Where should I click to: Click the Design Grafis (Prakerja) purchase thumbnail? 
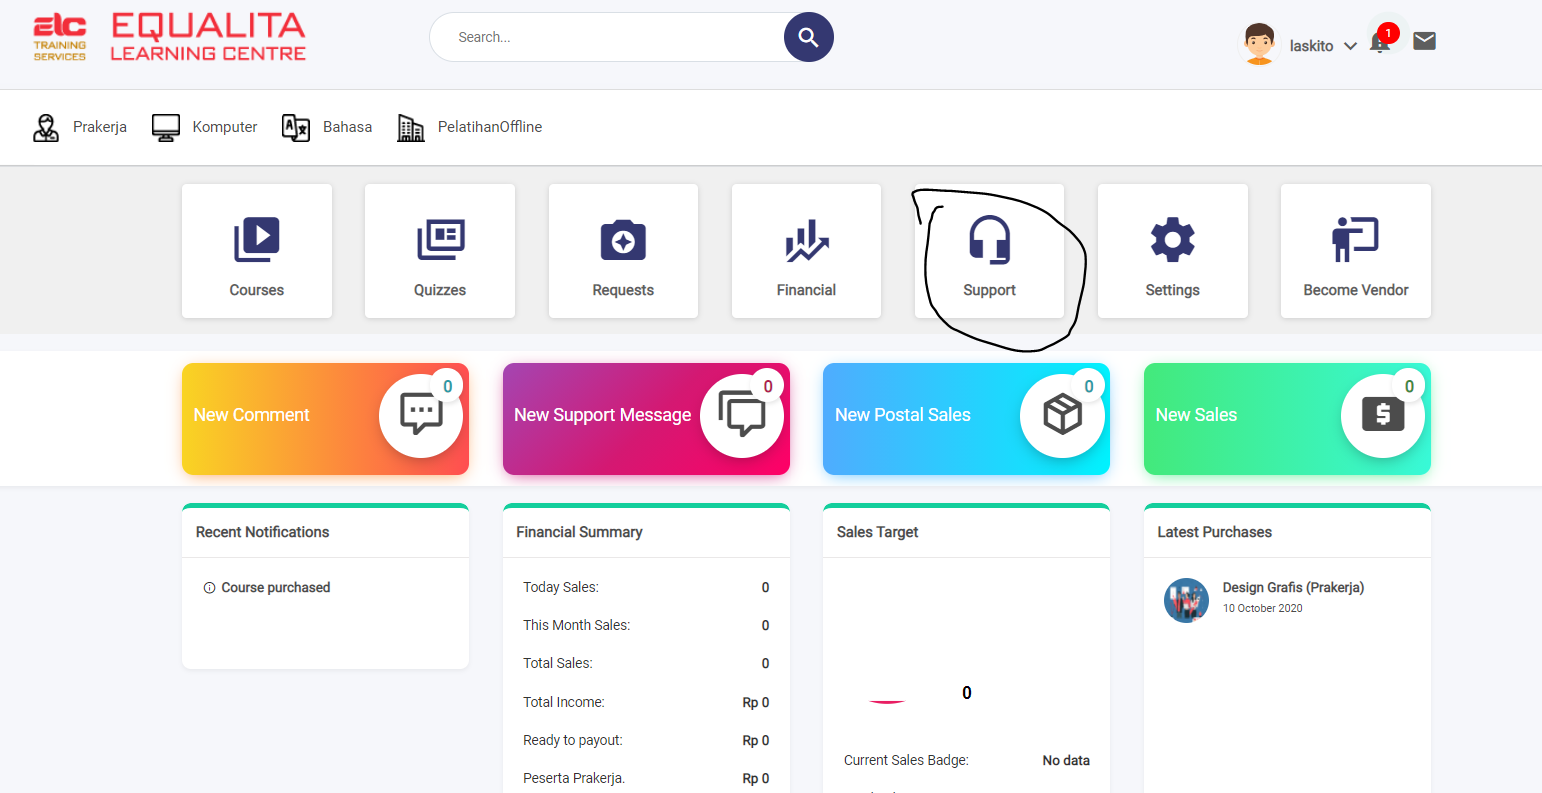(x=1186, y=600)
